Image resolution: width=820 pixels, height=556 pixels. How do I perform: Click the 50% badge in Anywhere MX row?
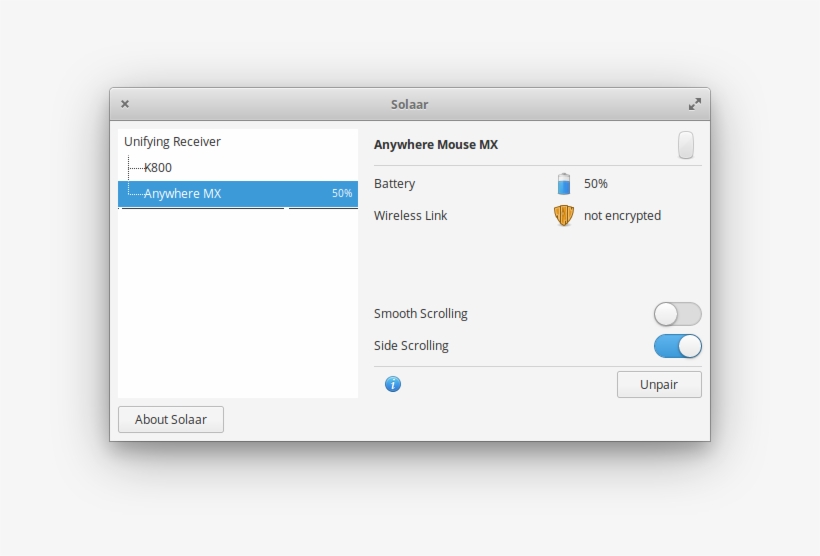coord(342,194)
